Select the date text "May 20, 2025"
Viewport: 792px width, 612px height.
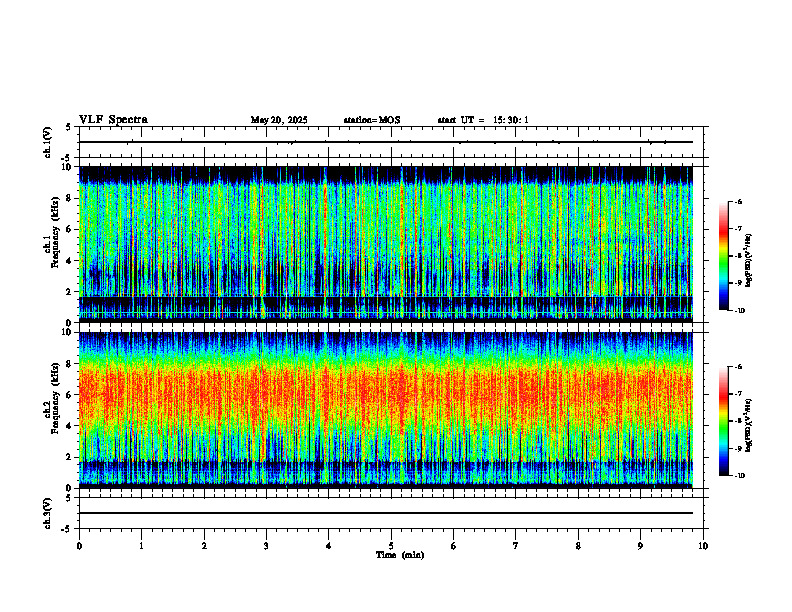(x=279, y=120)
